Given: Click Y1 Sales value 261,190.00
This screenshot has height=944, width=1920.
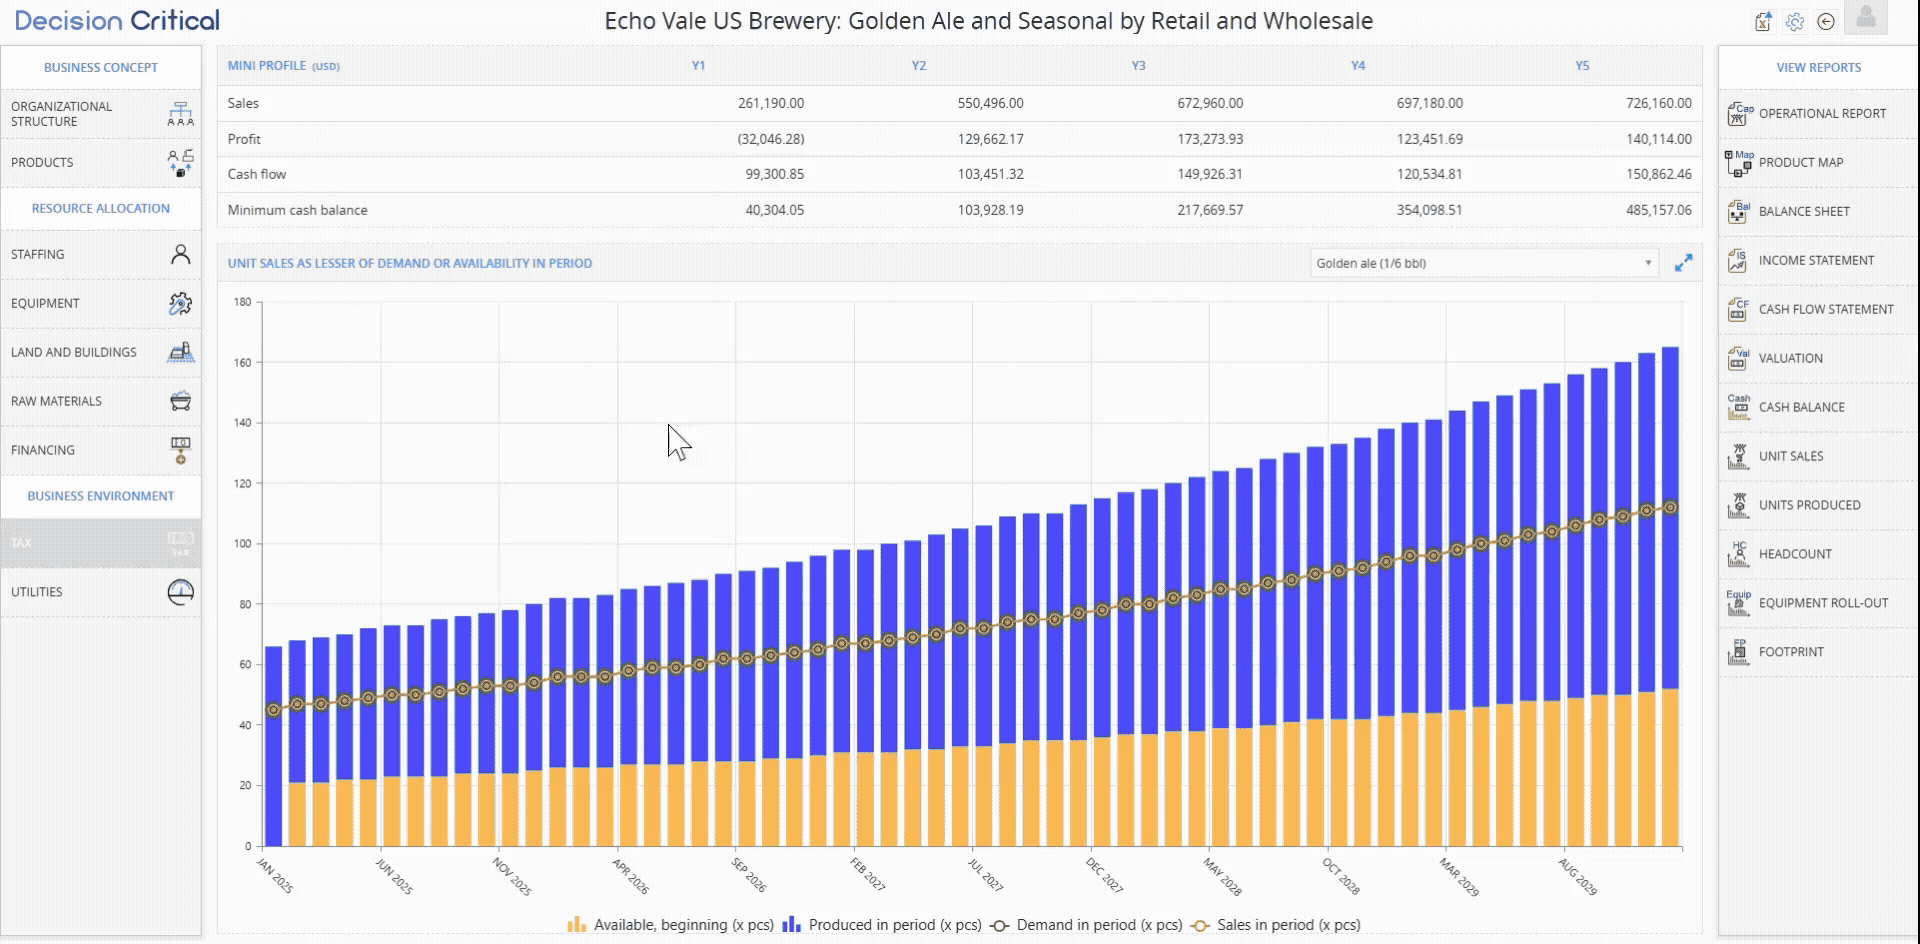Looking at the screenshot, I should pyautogui.click(x=770, y=103).
